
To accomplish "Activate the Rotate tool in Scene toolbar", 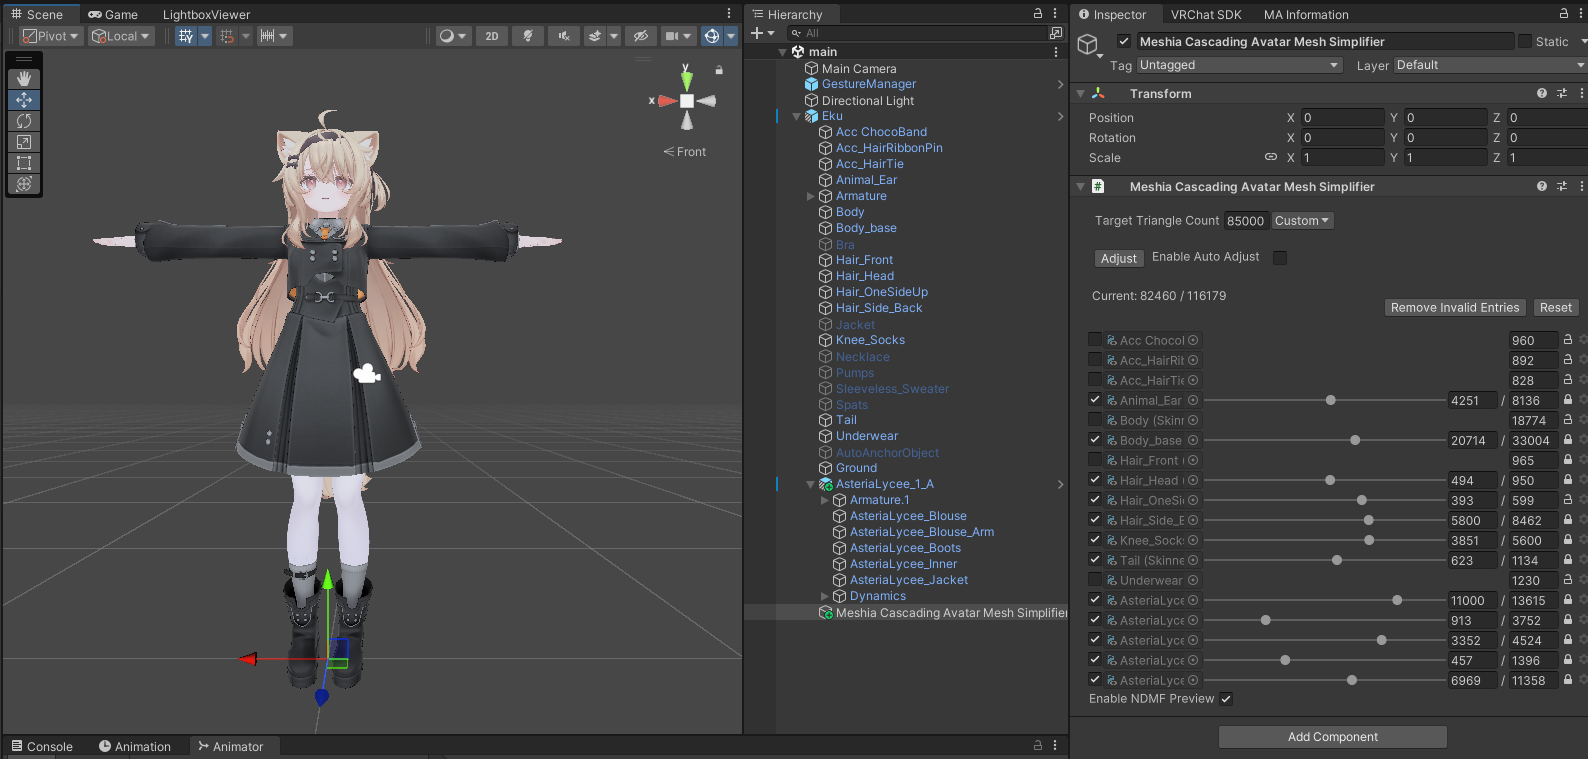I will (24, 121).
